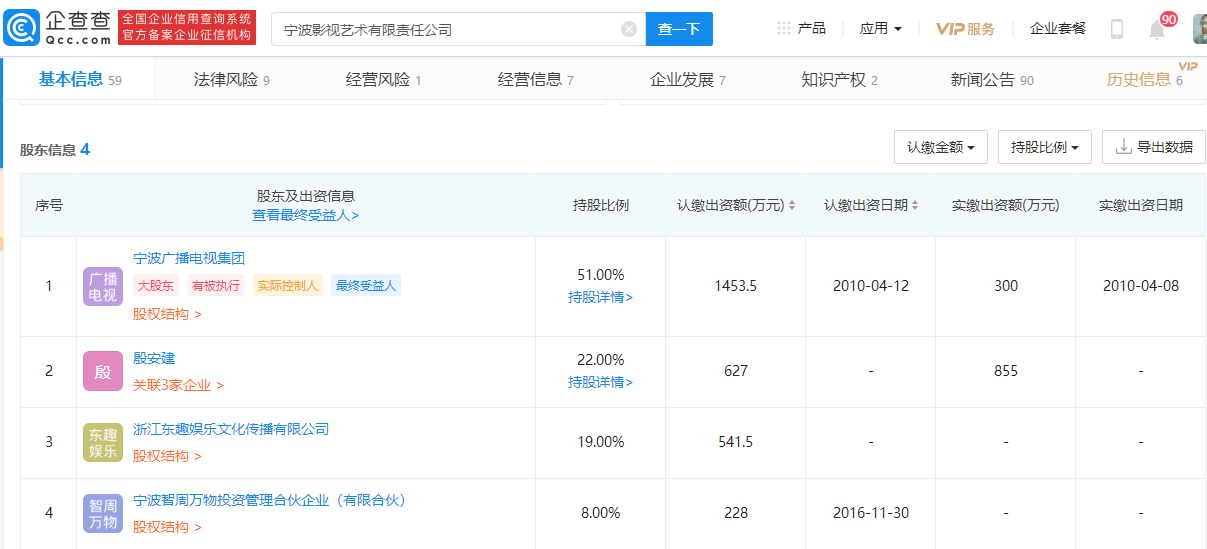Select the 2010-04-12 date cell

click(870, 286)
